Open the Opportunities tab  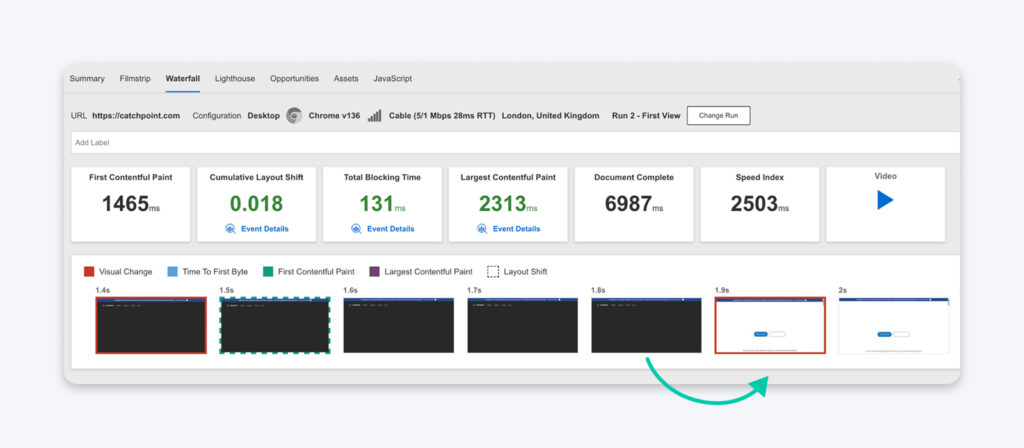[x=294, y=79]
